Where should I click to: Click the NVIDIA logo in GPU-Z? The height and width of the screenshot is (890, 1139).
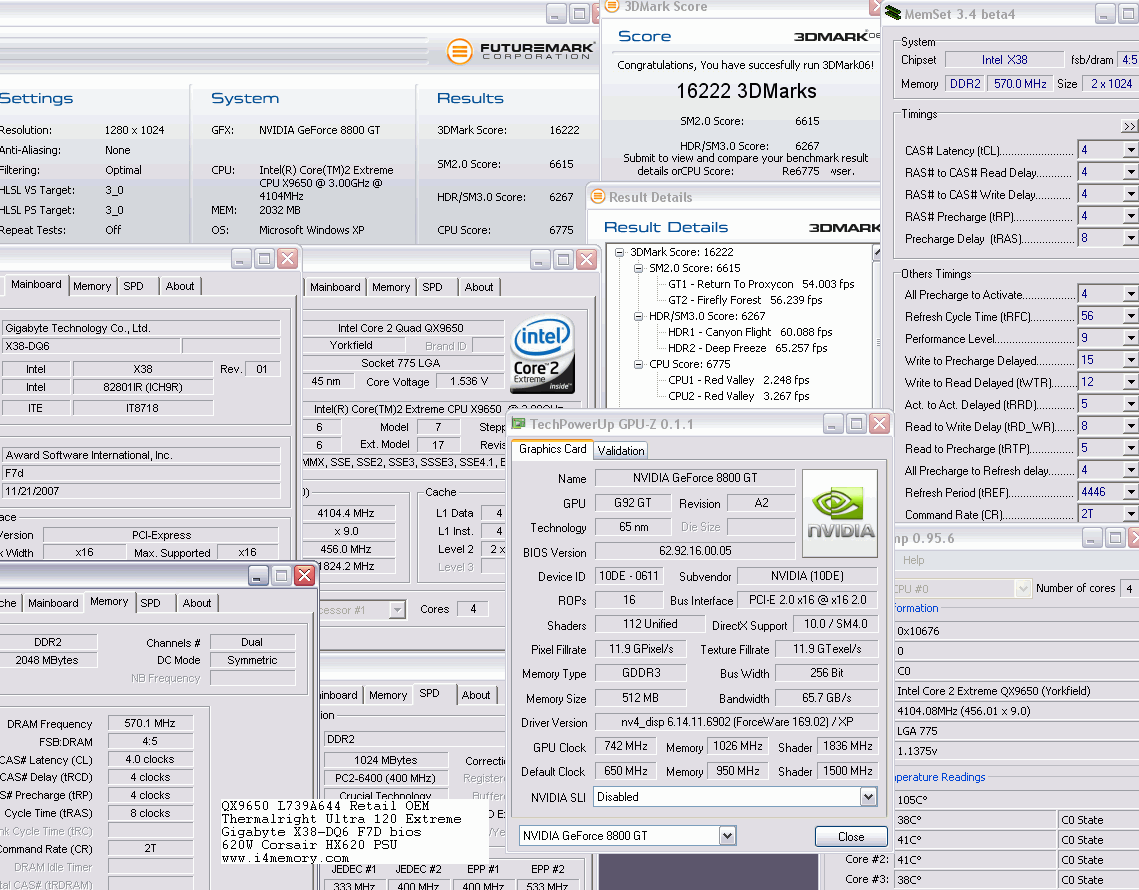(840, 513)
